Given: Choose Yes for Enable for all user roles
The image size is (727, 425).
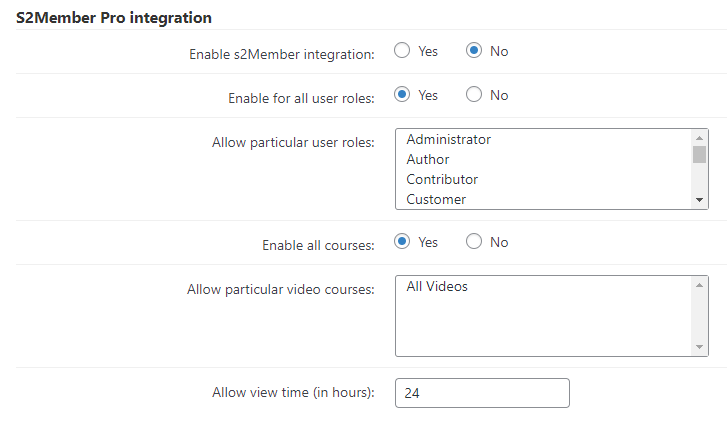Looking at the screenshot, I should tap(402, 95).
